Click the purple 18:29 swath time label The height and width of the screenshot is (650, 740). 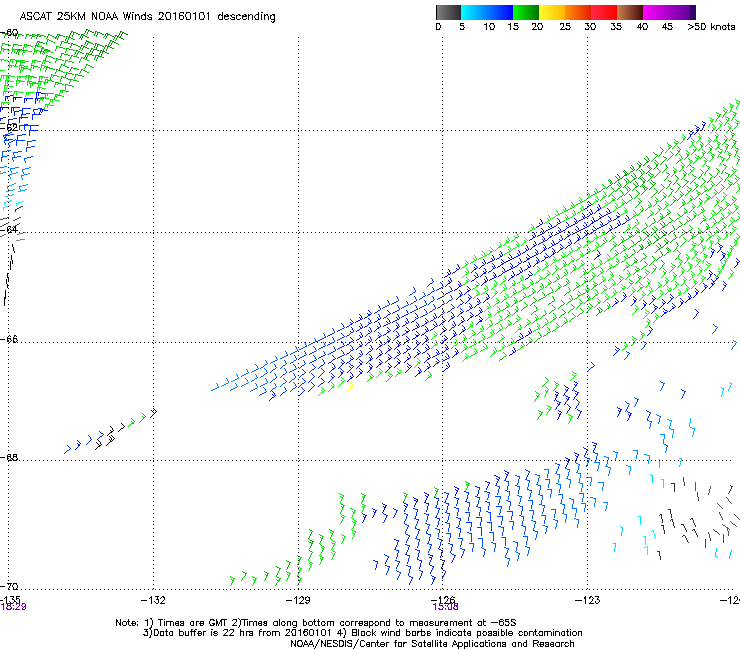pyautogui.click(x=13, y=607)
